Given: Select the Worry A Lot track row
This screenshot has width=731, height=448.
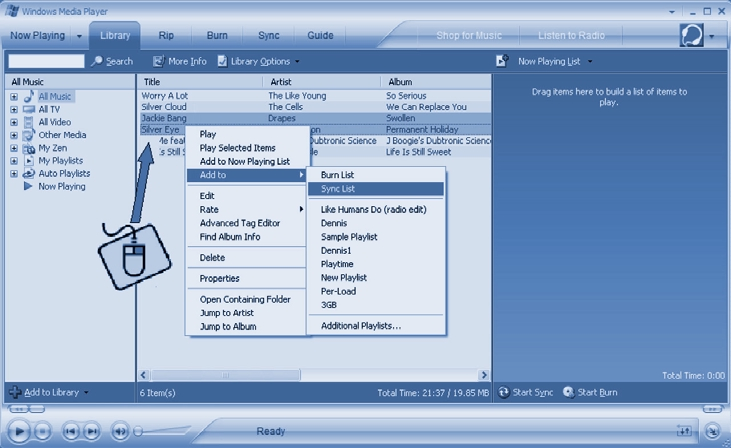Looking at the screenshot, I should [315, 96].
